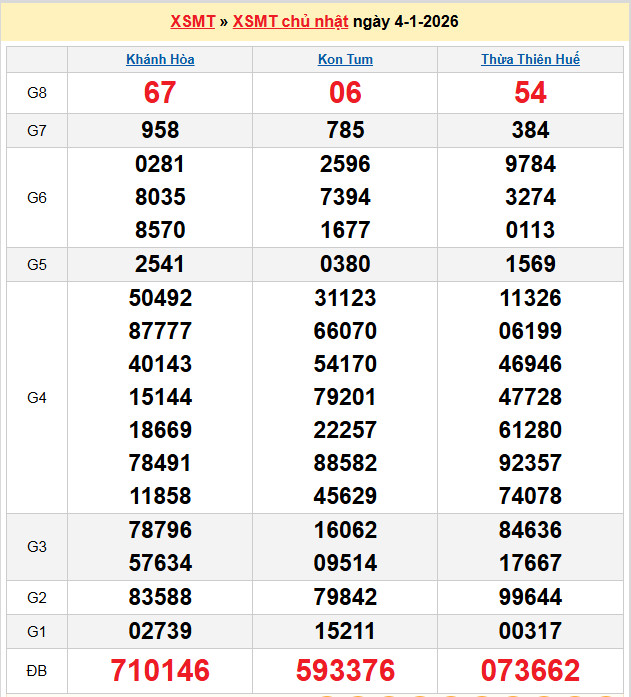Click the Thừa Thiên Huế special prize 073662
Viewport: 631px width, 697px height.
point(530,670)
